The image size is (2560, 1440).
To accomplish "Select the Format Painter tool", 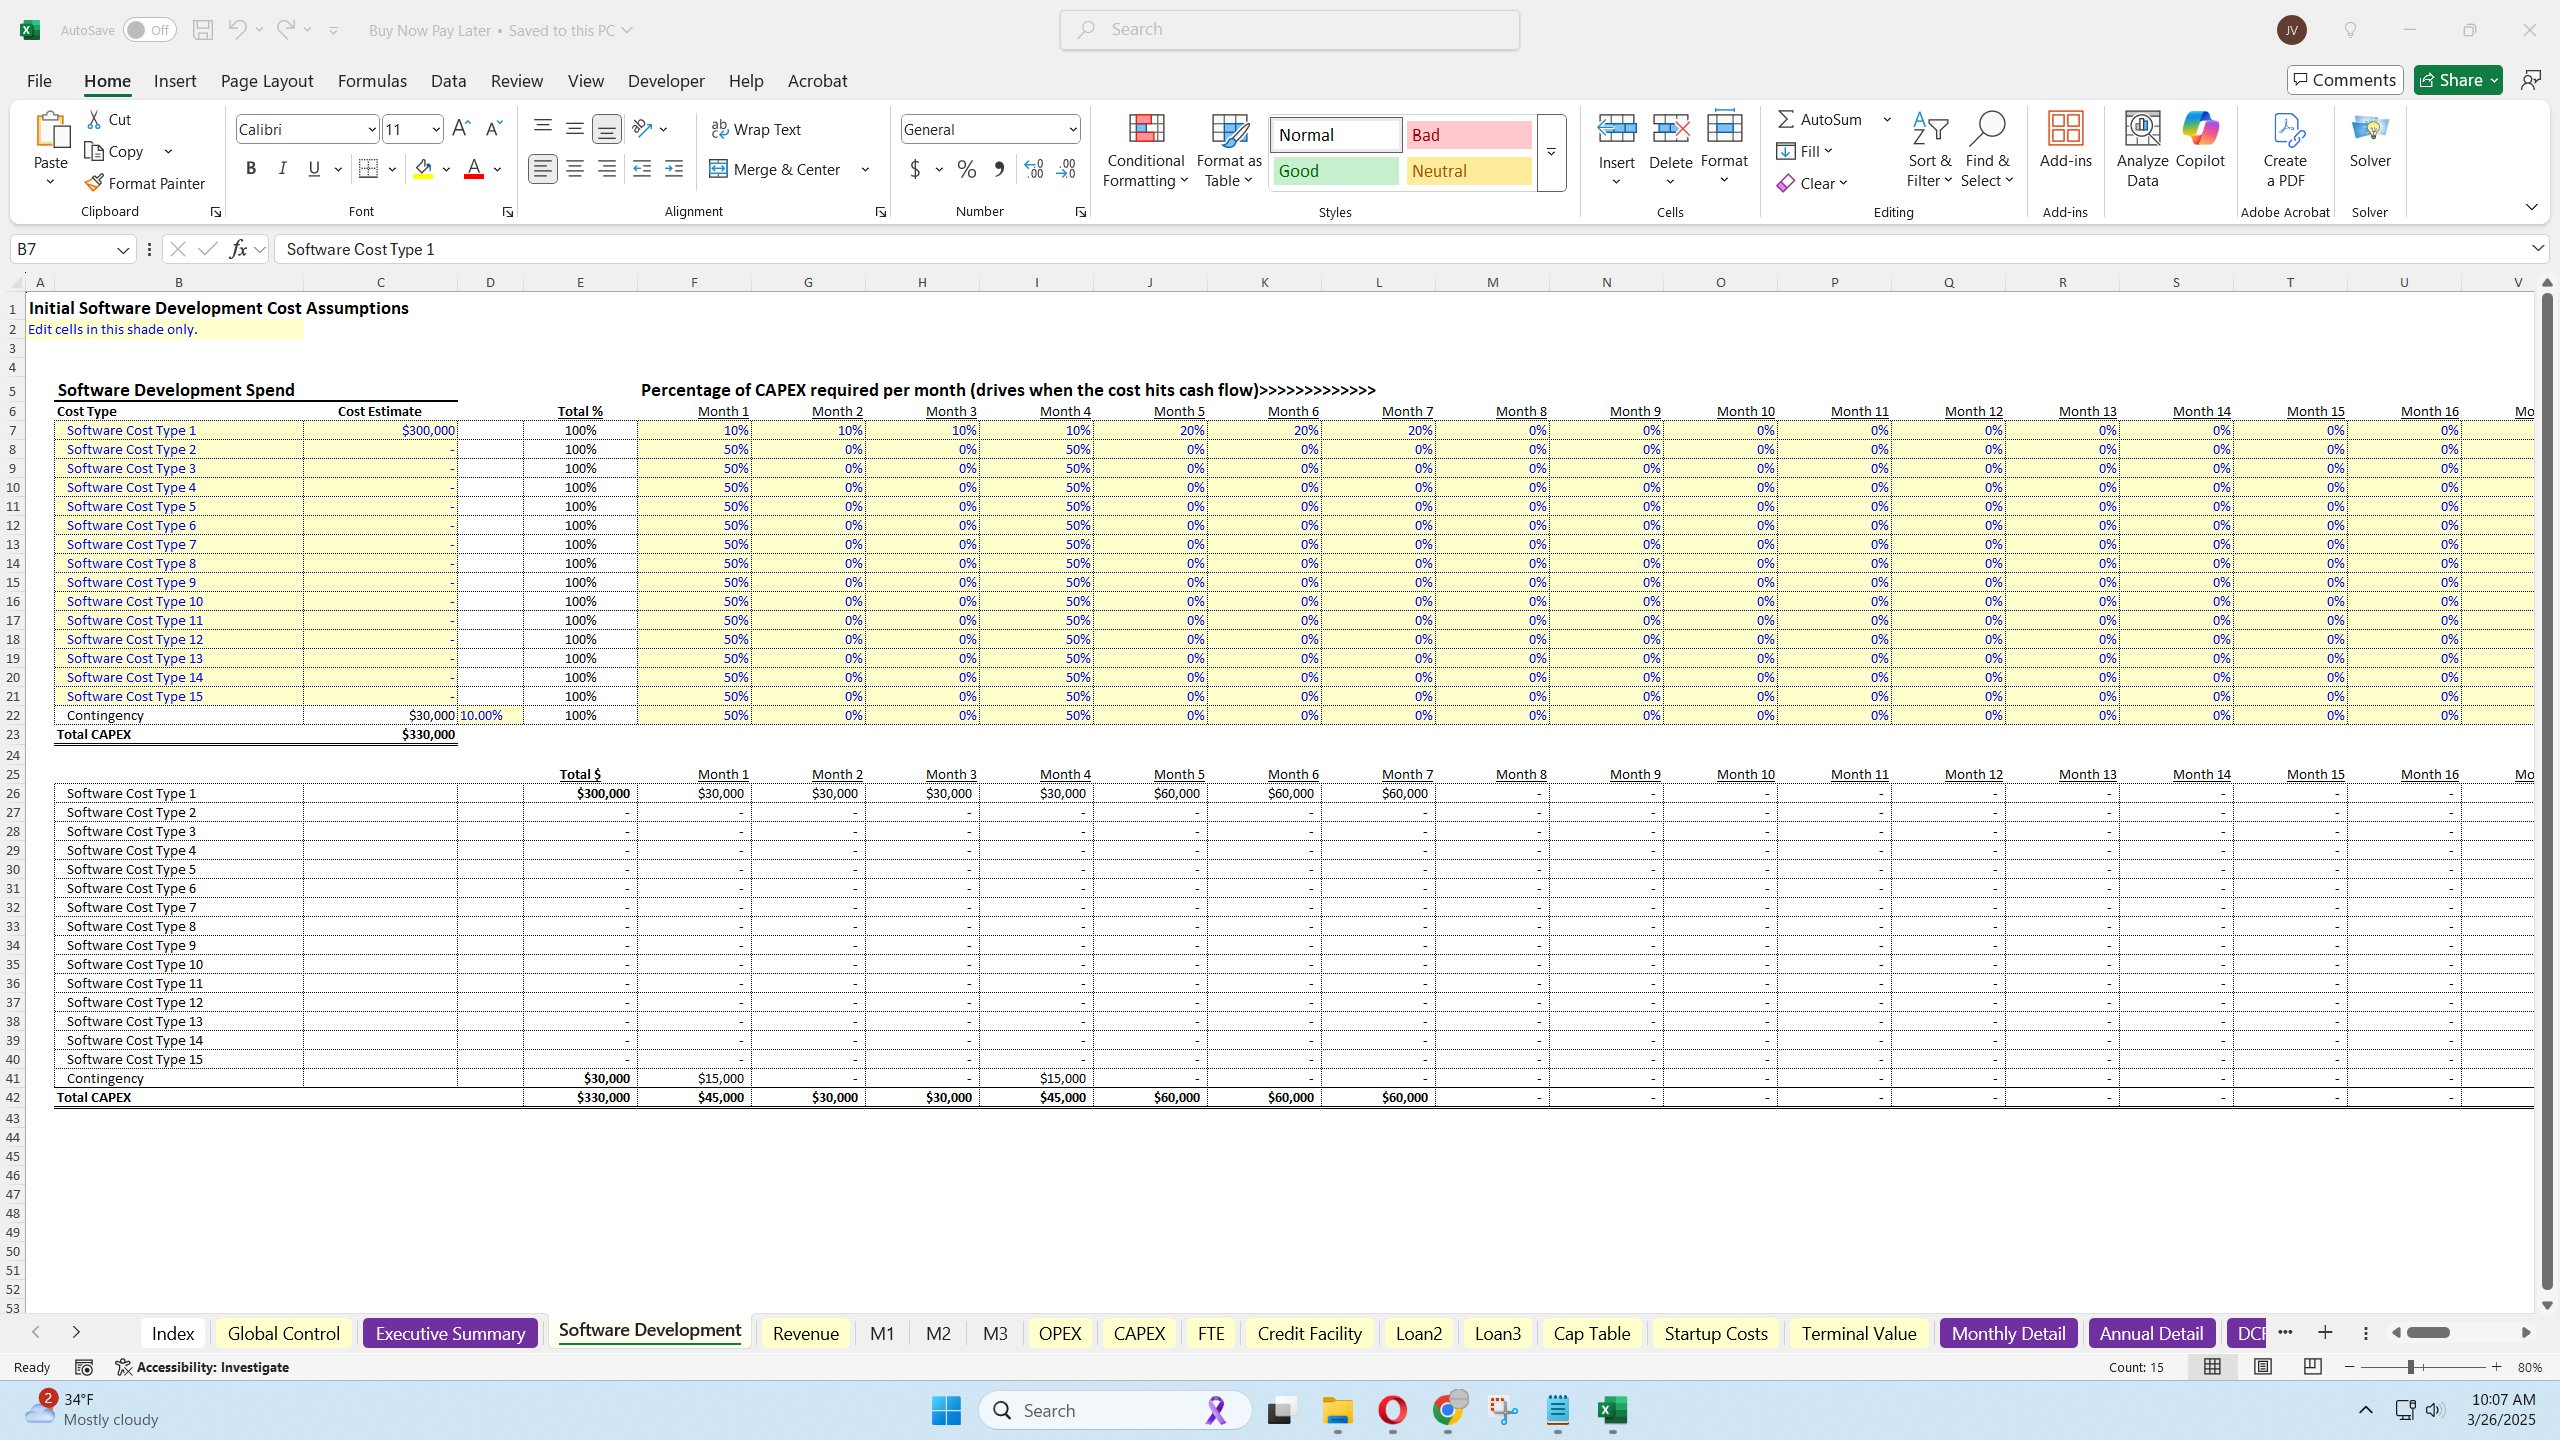I will [x=146, y=183].
